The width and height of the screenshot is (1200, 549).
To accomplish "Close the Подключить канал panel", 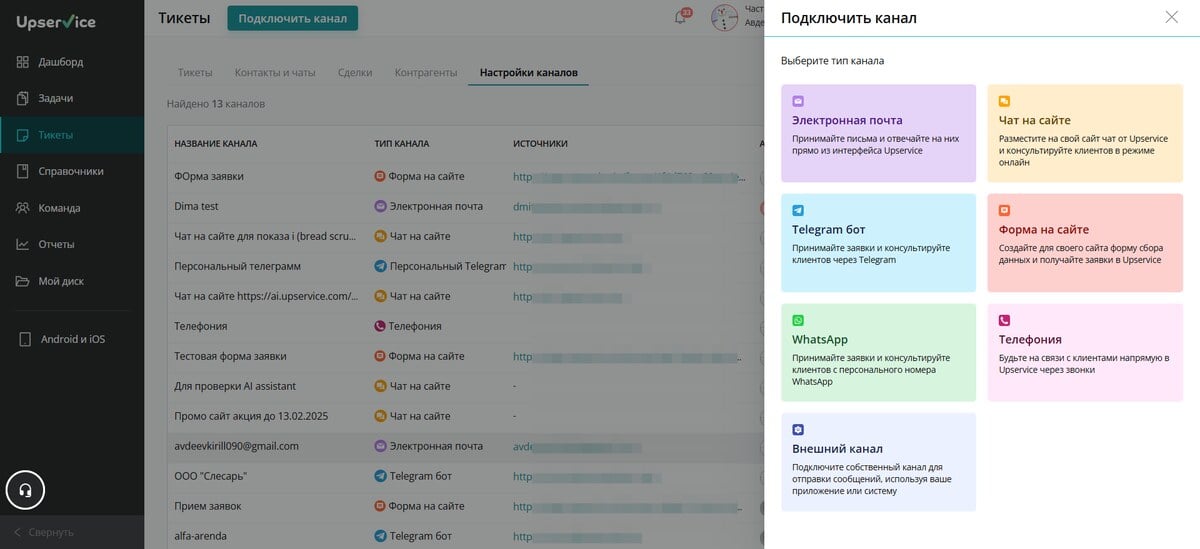I will (x=1172, y=17).
